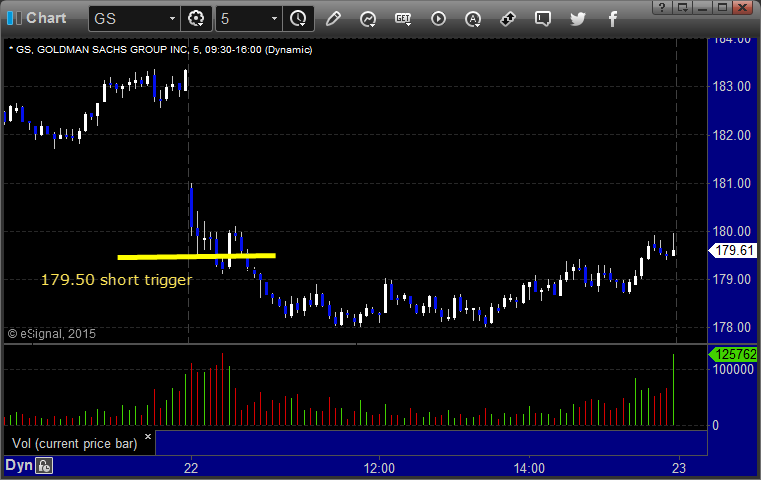Viewport: 761px width, 480px height.
Task: Click the pop-out window button
Action: click(682, 7)
